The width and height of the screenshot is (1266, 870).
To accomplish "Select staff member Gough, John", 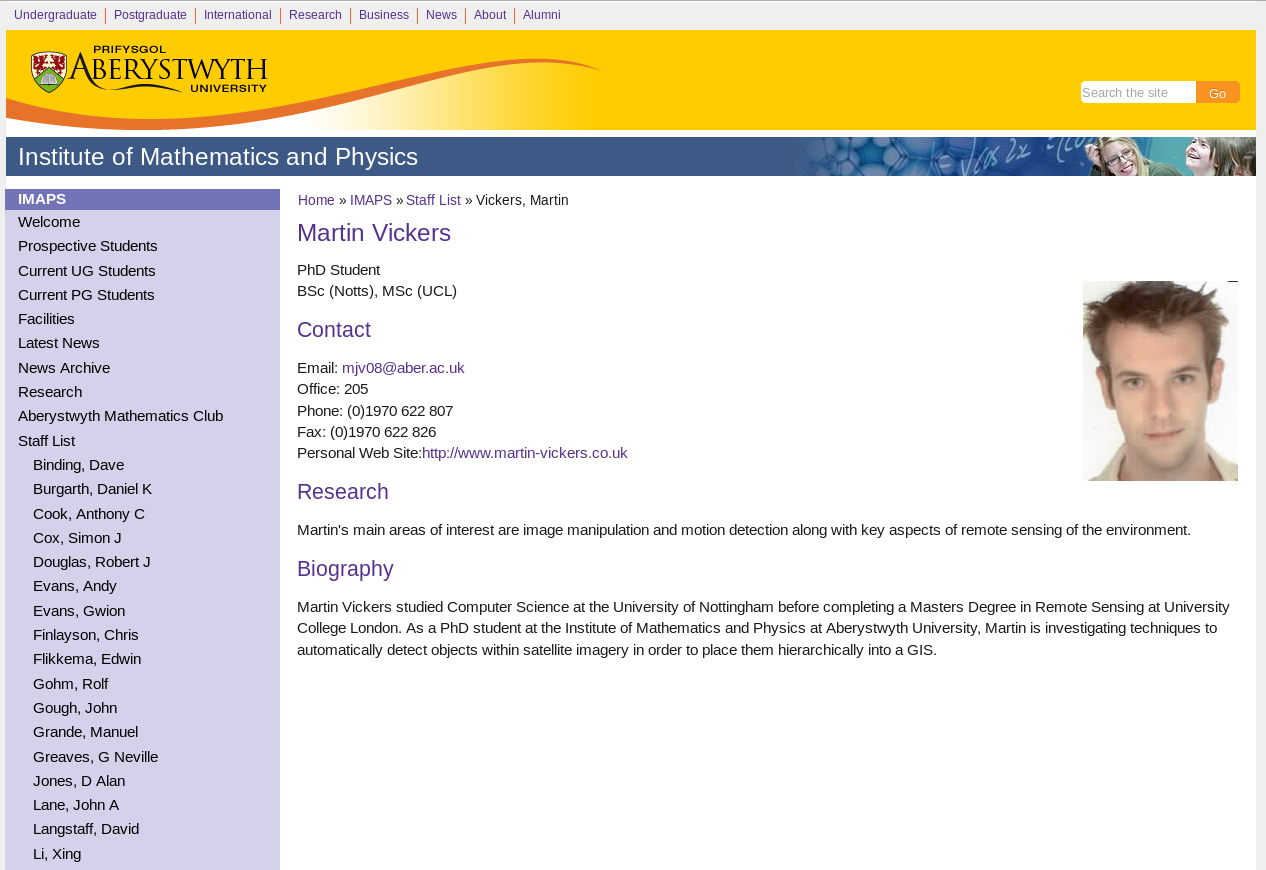I will point(75,708).
